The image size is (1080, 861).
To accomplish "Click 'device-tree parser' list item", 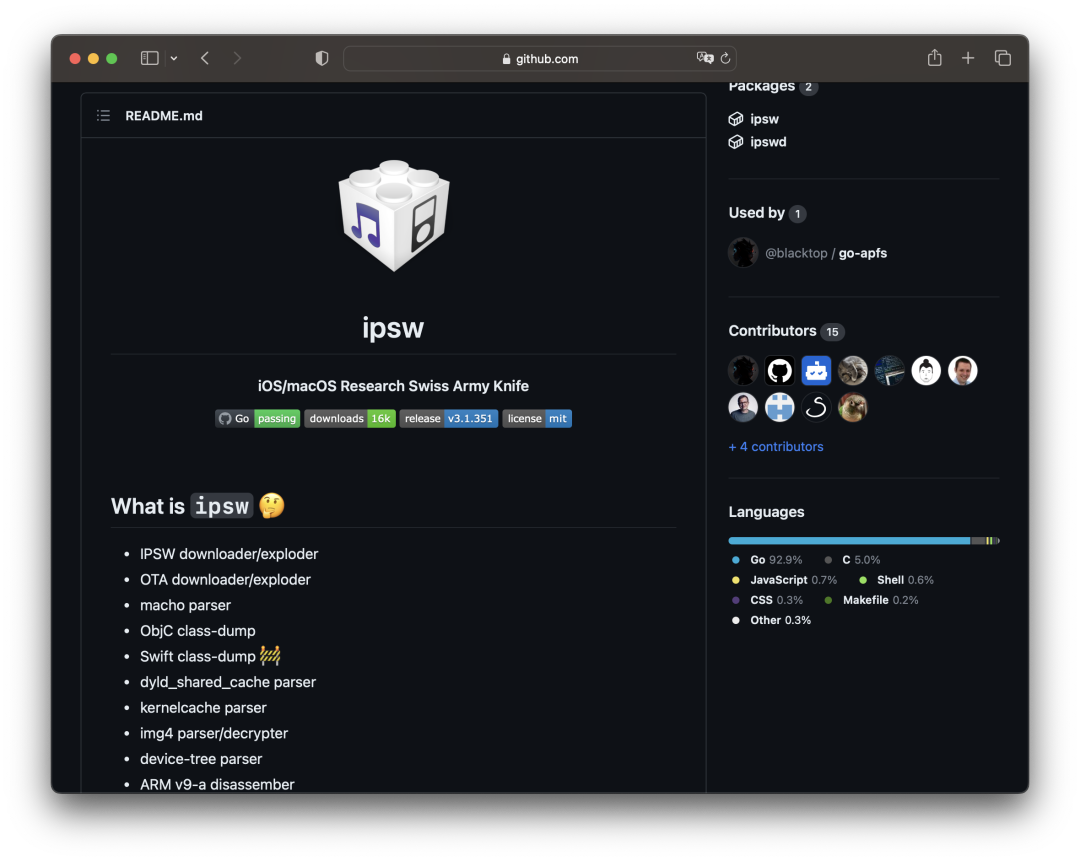I will pos(201,758).
